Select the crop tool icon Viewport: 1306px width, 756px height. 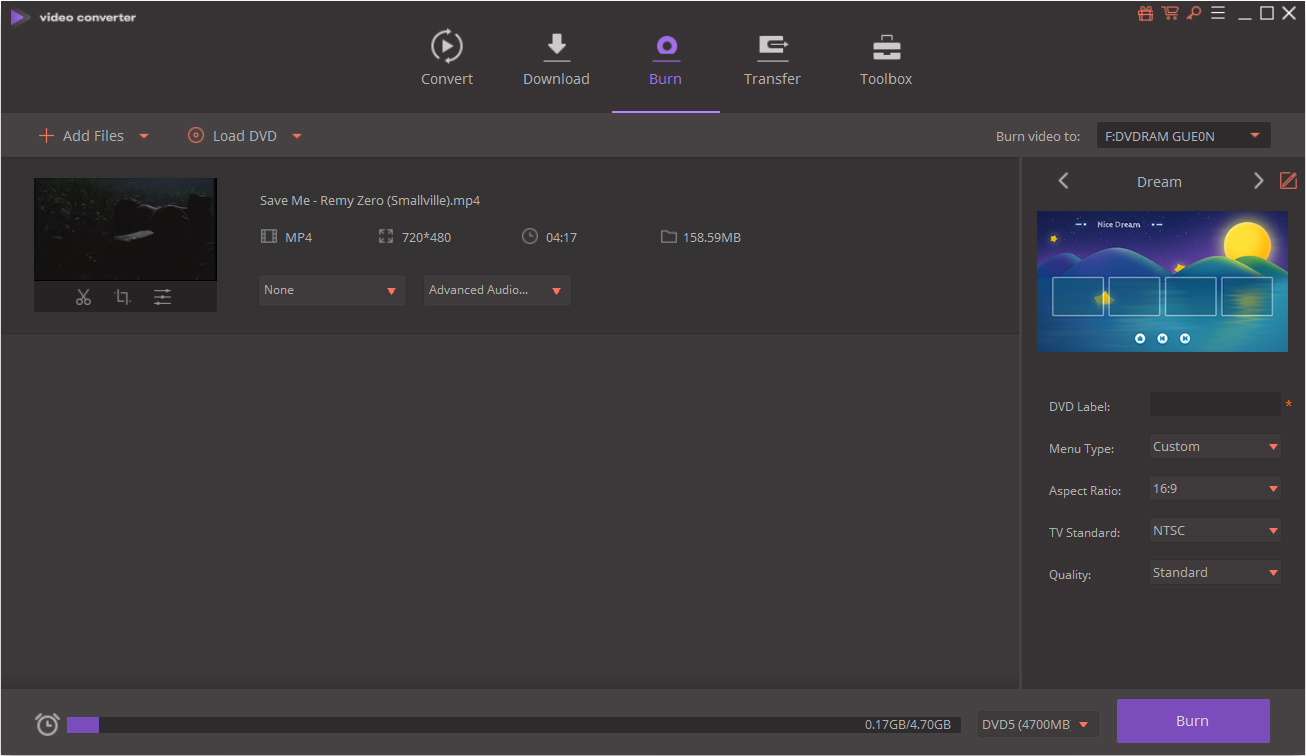122,297
